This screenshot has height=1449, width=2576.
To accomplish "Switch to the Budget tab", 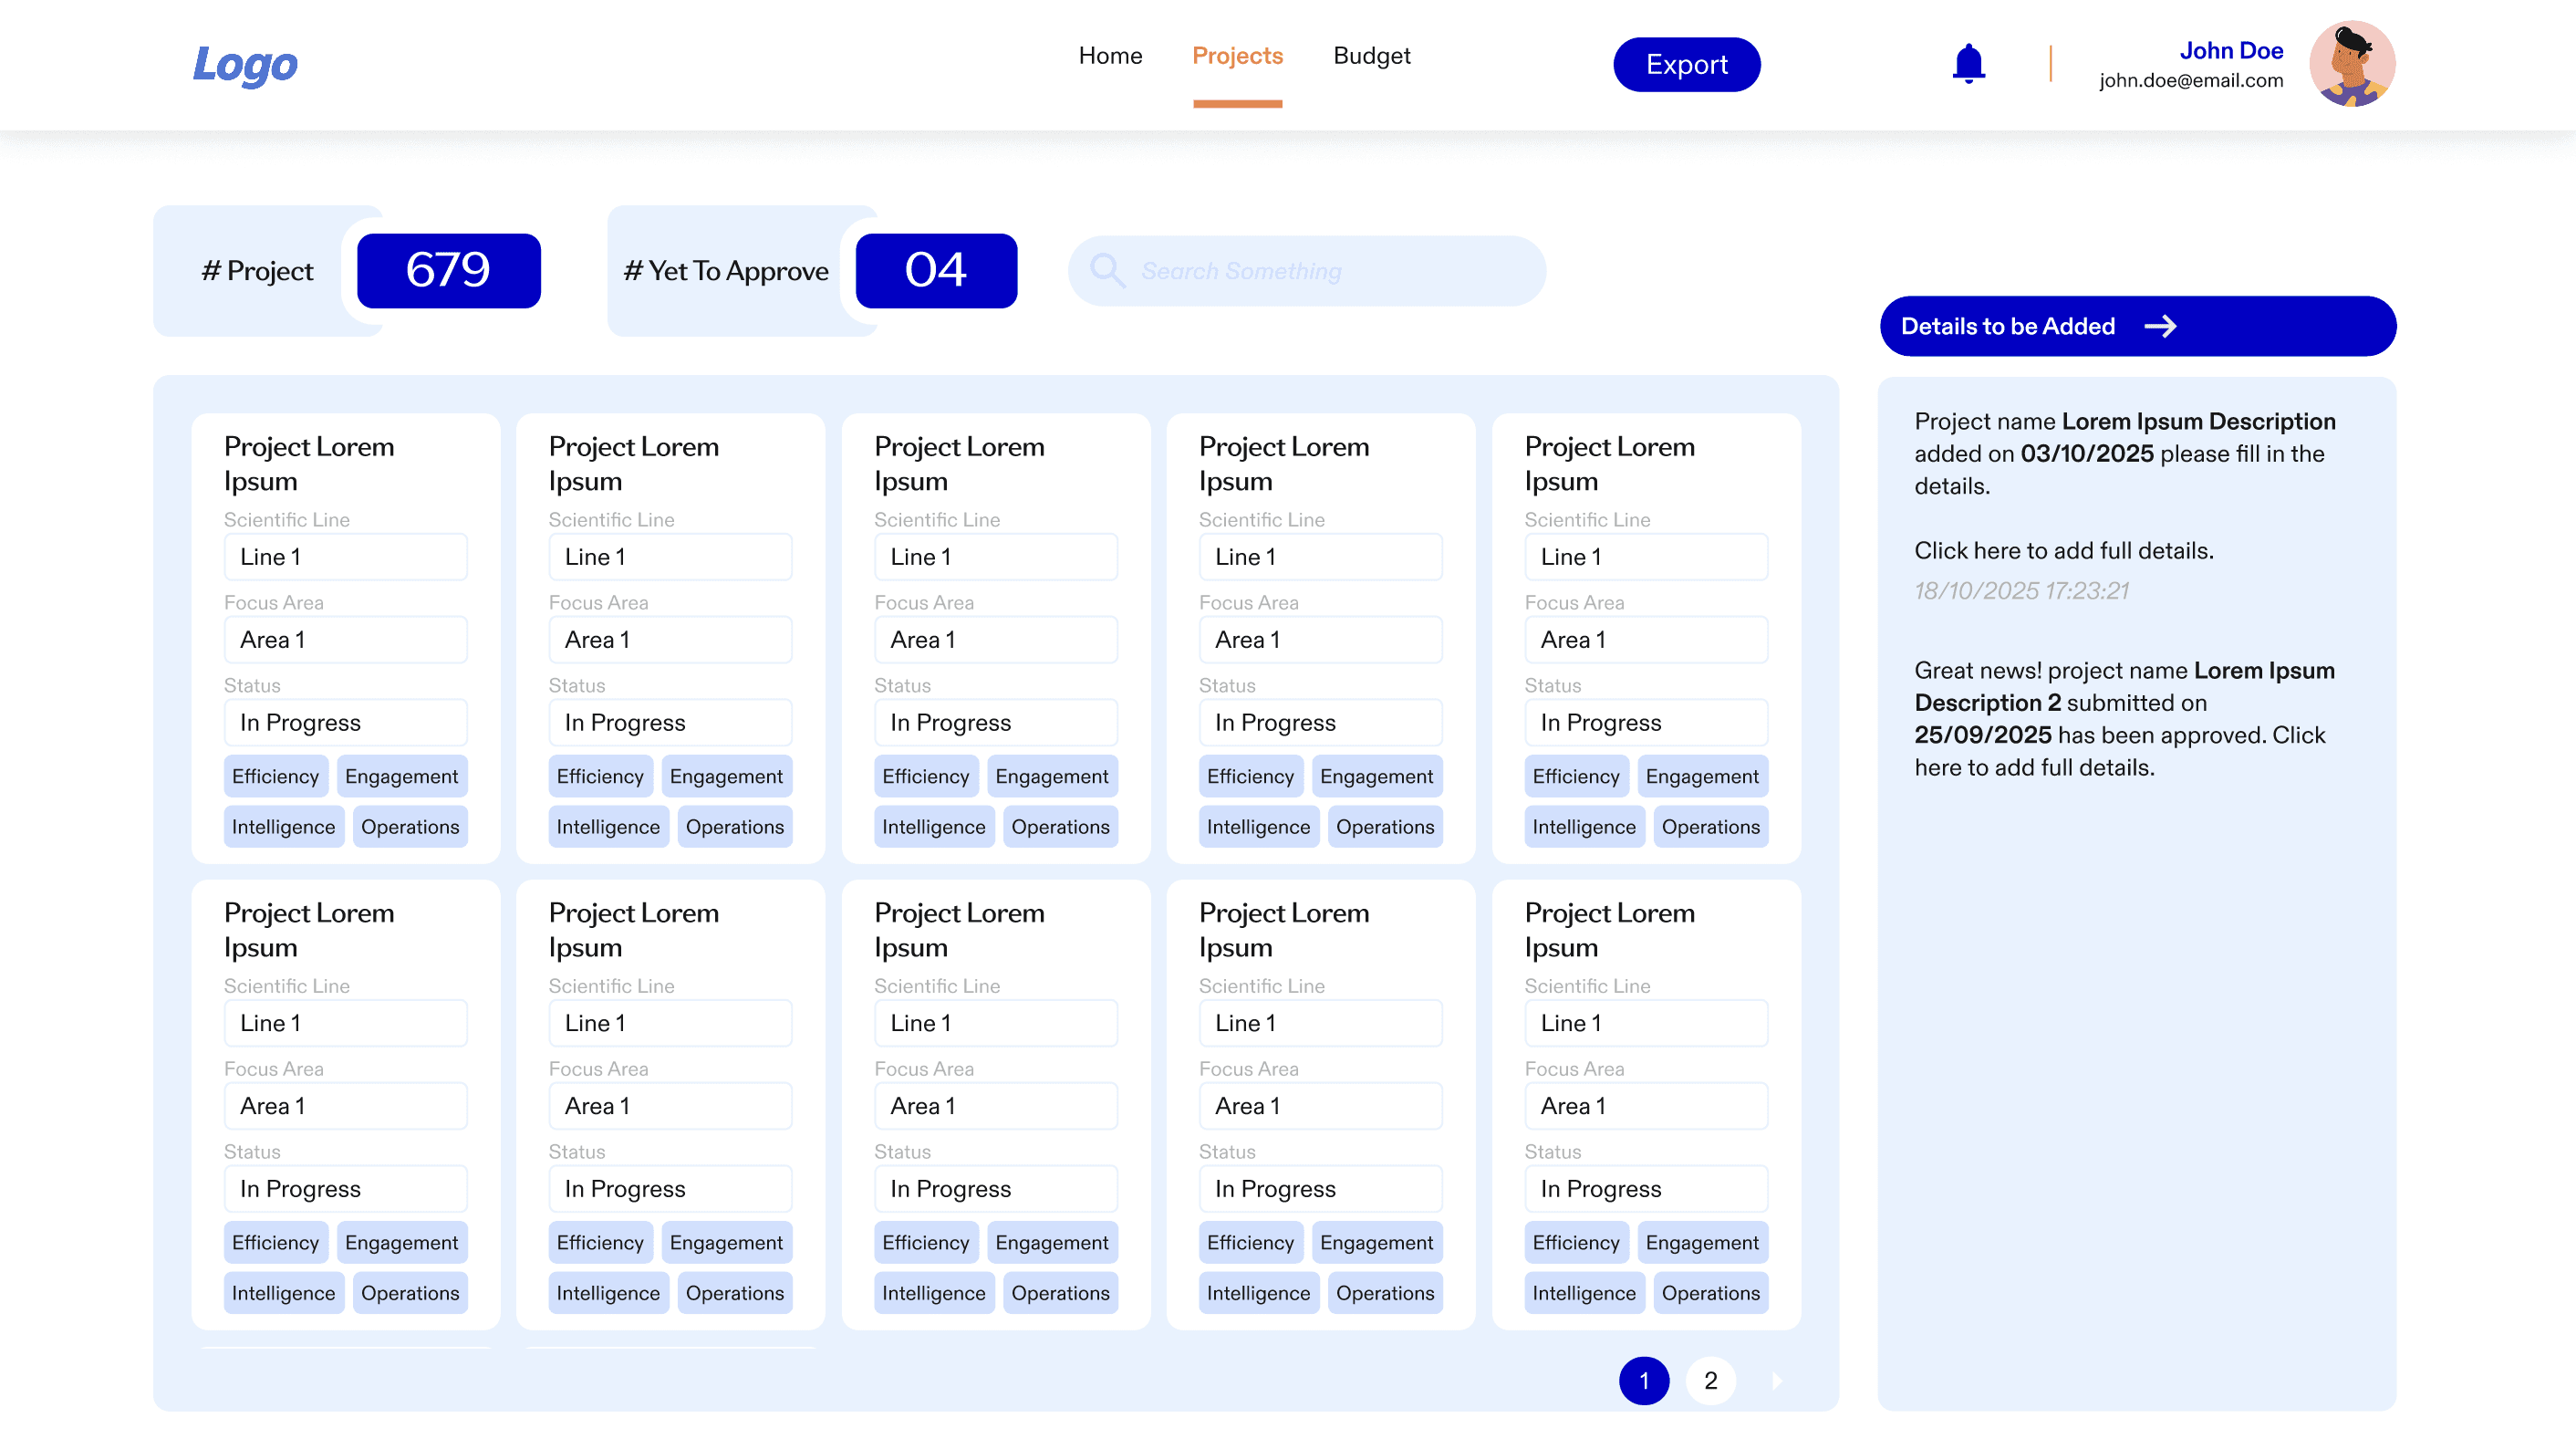I will tap(1371, 56).
